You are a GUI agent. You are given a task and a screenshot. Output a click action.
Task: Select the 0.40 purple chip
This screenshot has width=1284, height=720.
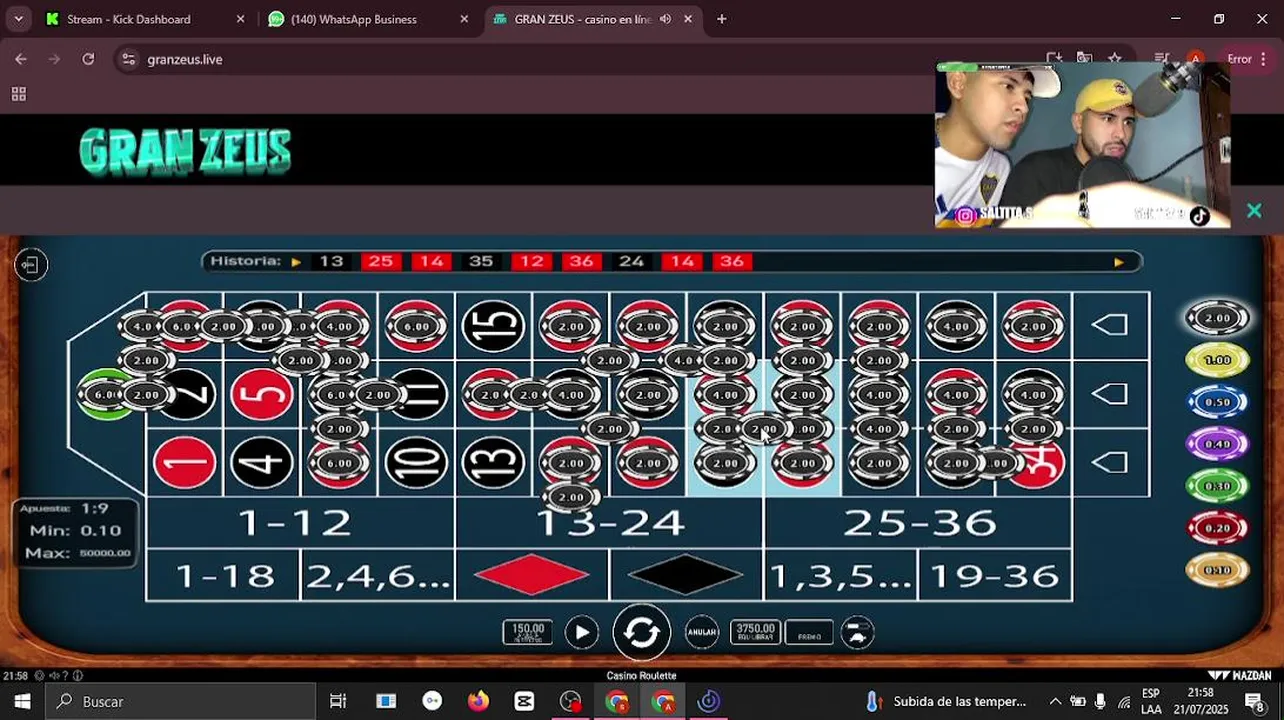click(x=1217, y=444)
